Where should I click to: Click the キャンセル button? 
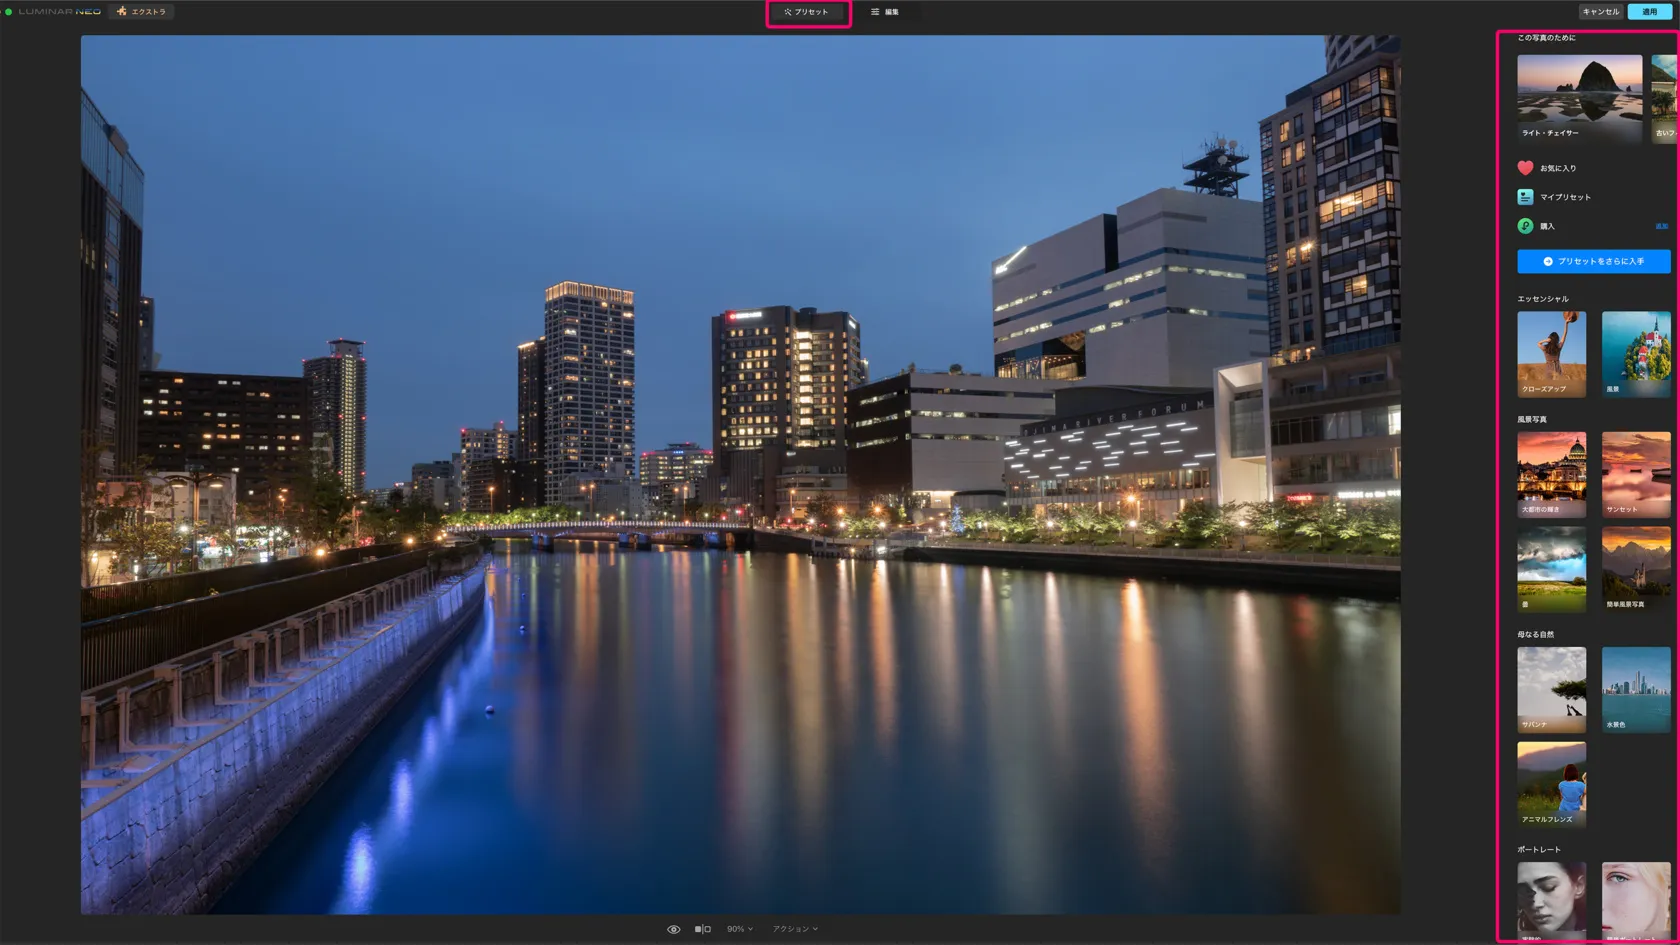pyautogui.click(x=1600, y=12)
